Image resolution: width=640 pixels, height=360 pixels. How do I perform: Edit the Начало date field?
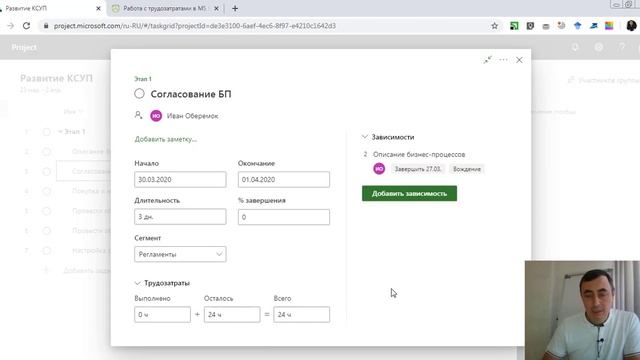coord(180,180)
